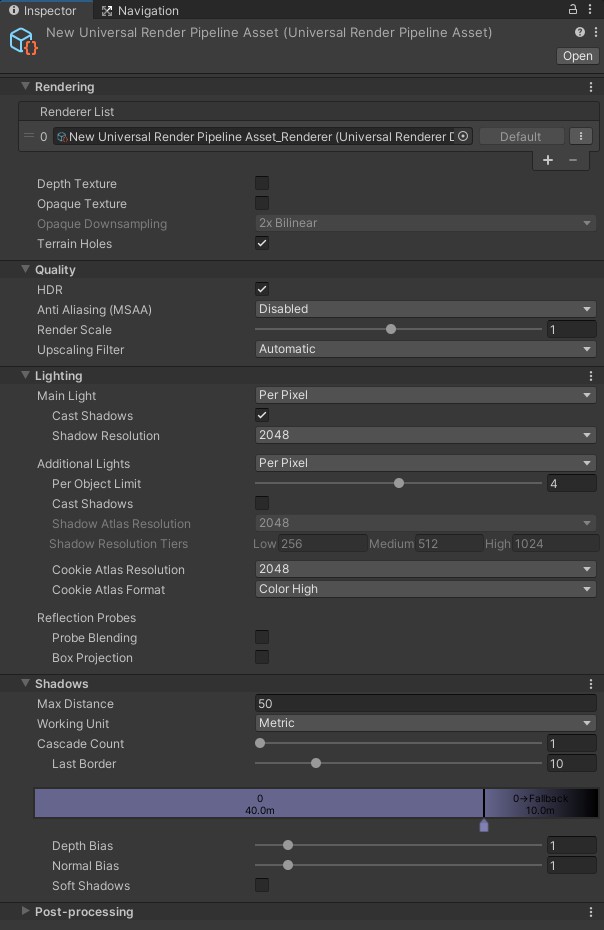Enable the Depth Texture checkbox

point(262,183)
